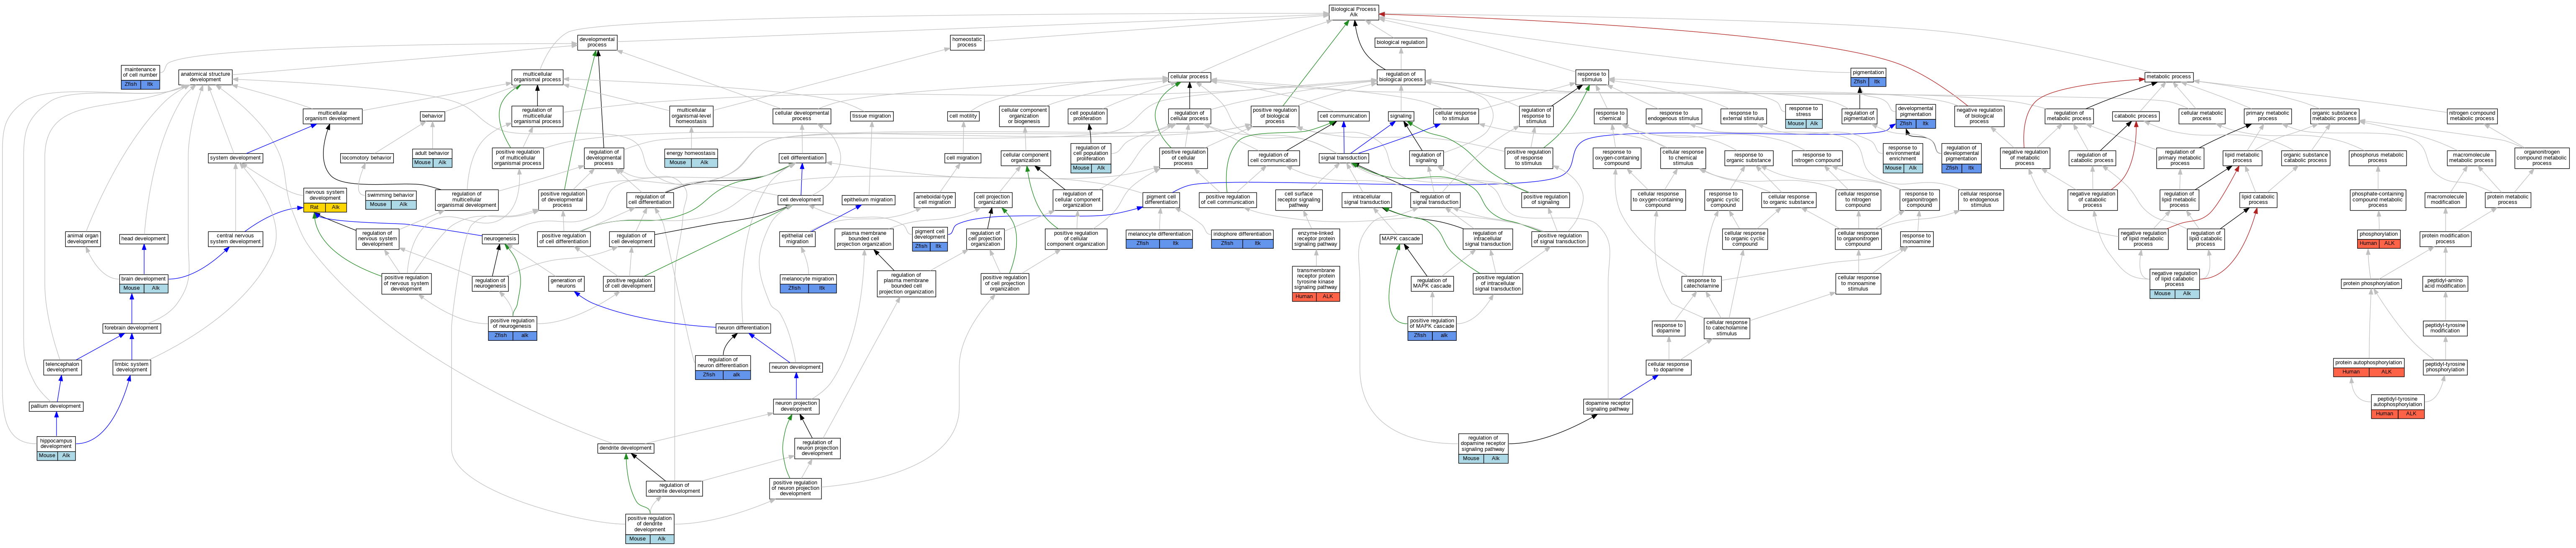Select the 'protein modification process' node

[2444, 239]
